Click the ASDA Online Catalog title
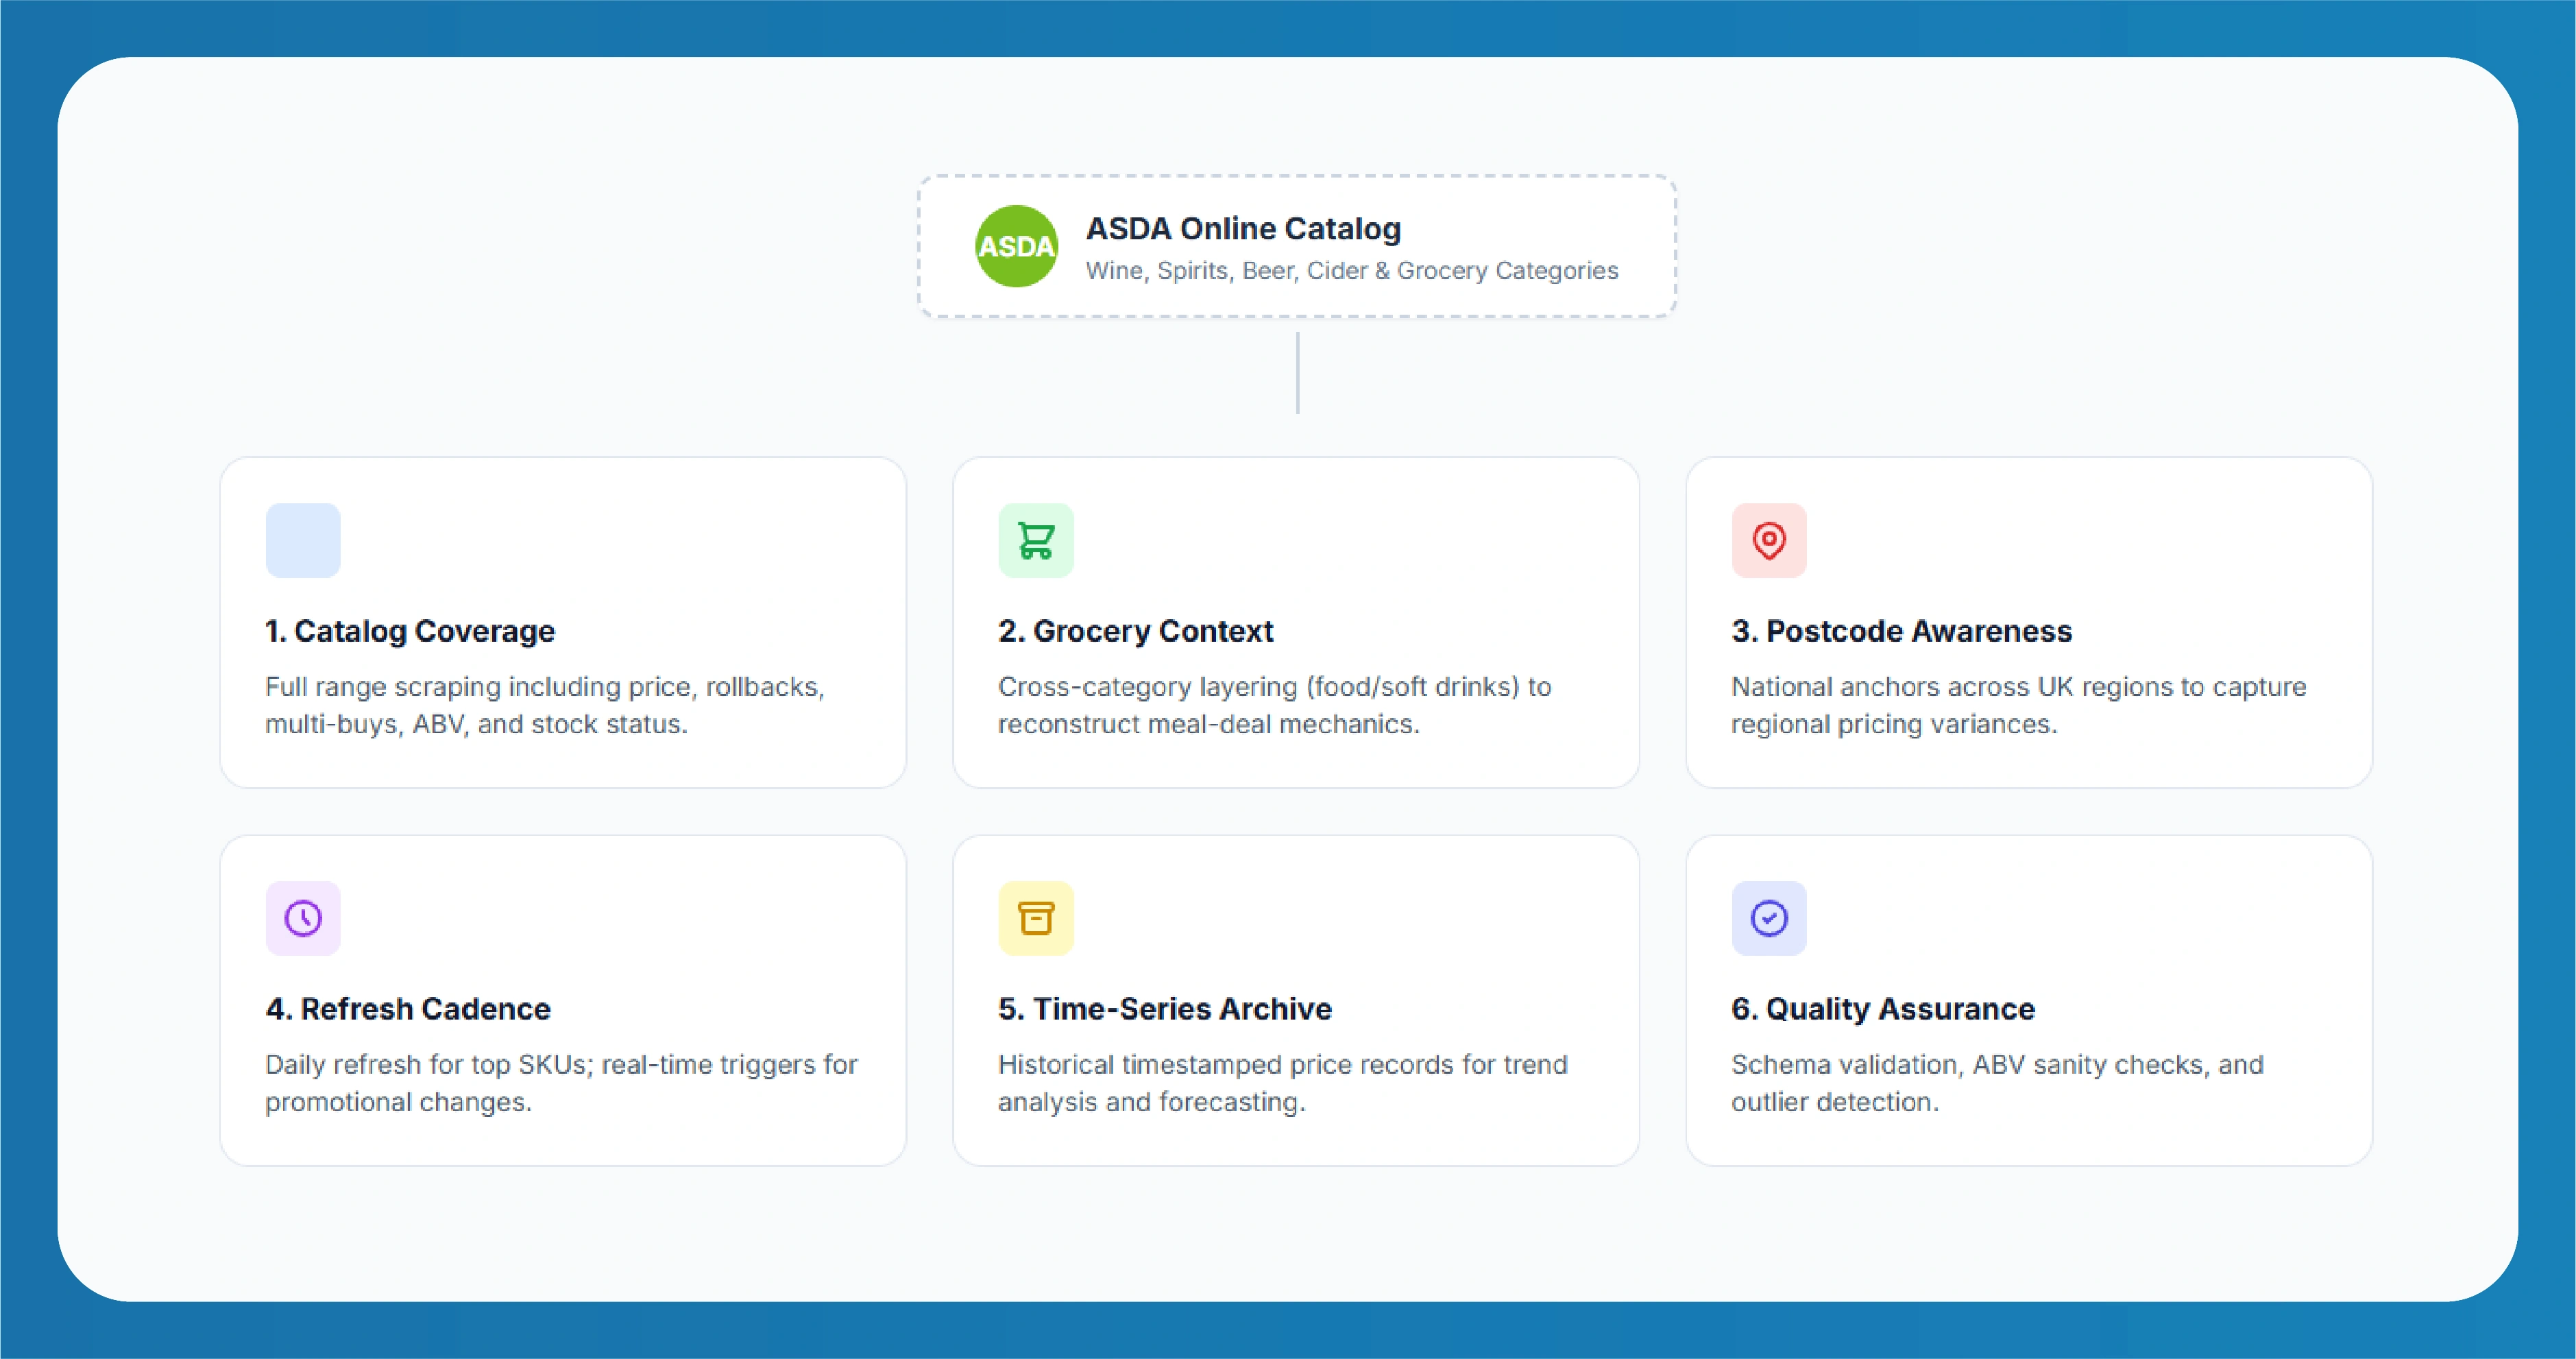This screenshot has height=1359, width=2576. pyautogui.click(x=1243, y=228)
